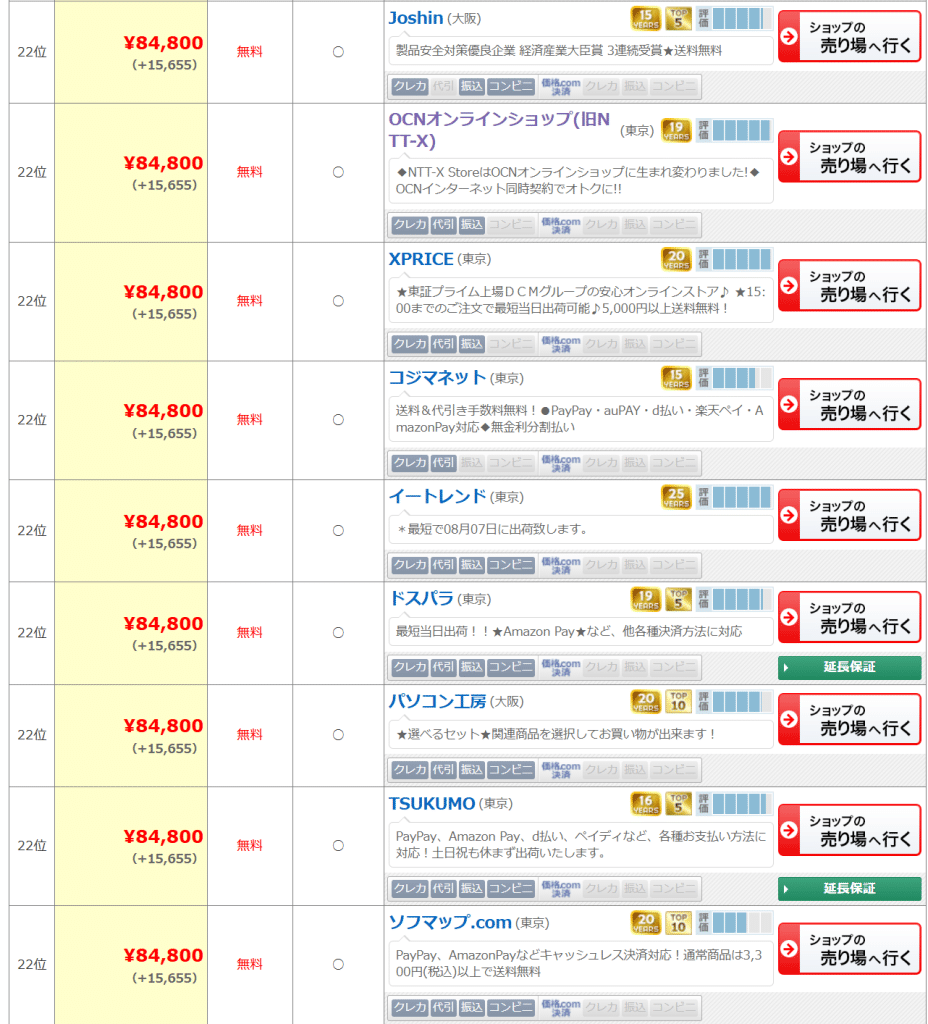The width and height of the screenshot is (928, 1024).
Task: Open the TSUKUMO shop name link
Action: (x=432, y=803)
